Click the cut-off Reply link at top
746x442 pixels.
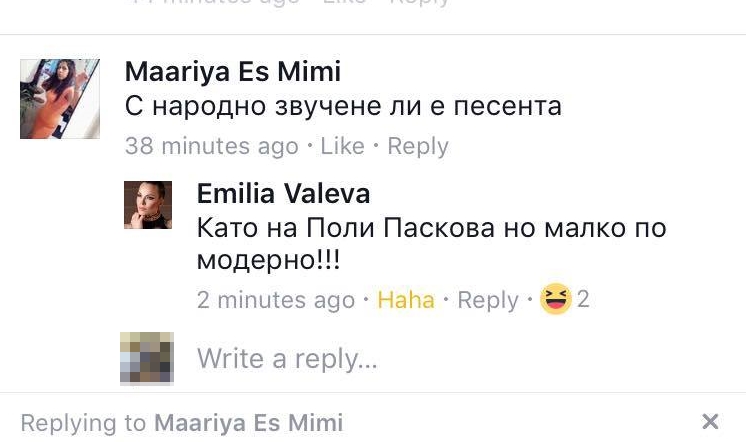(x=420, y=3)
